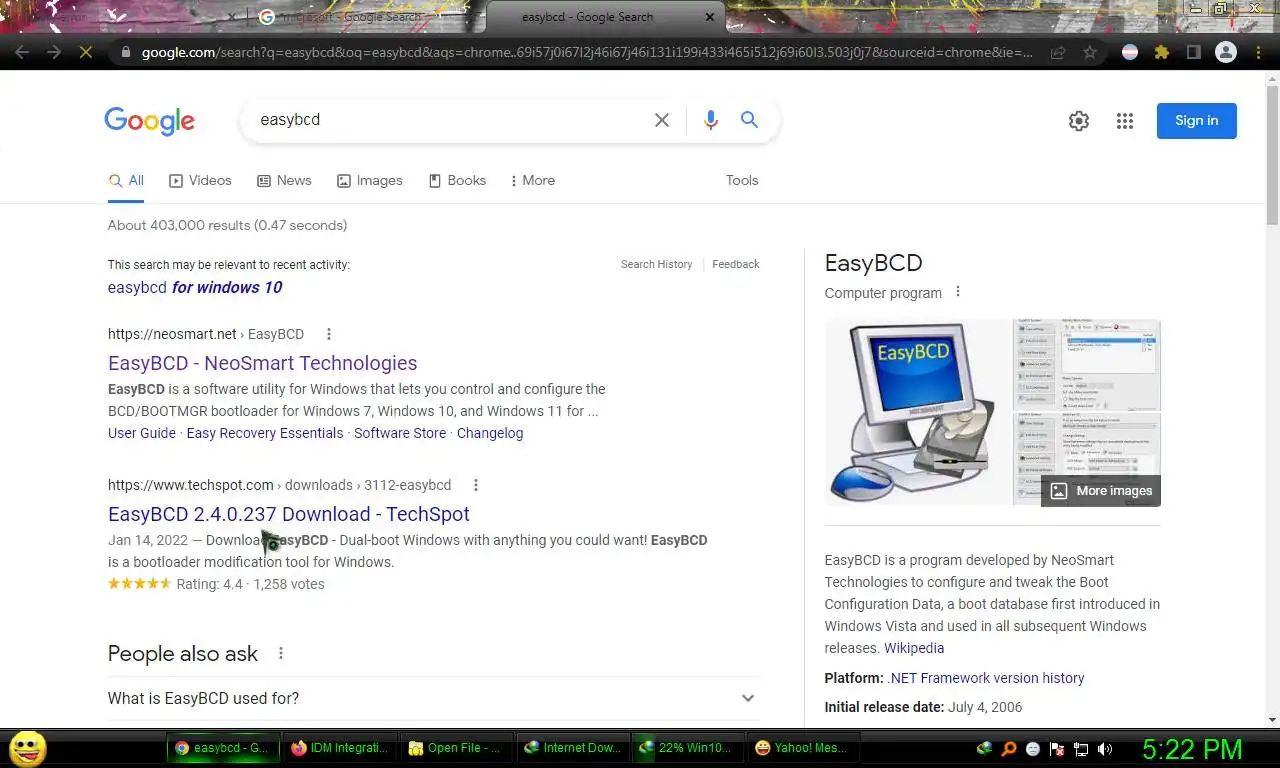This screenshot has width=1280, height=768.
Task: Open the Software Store sitelink
Action: 400,433
